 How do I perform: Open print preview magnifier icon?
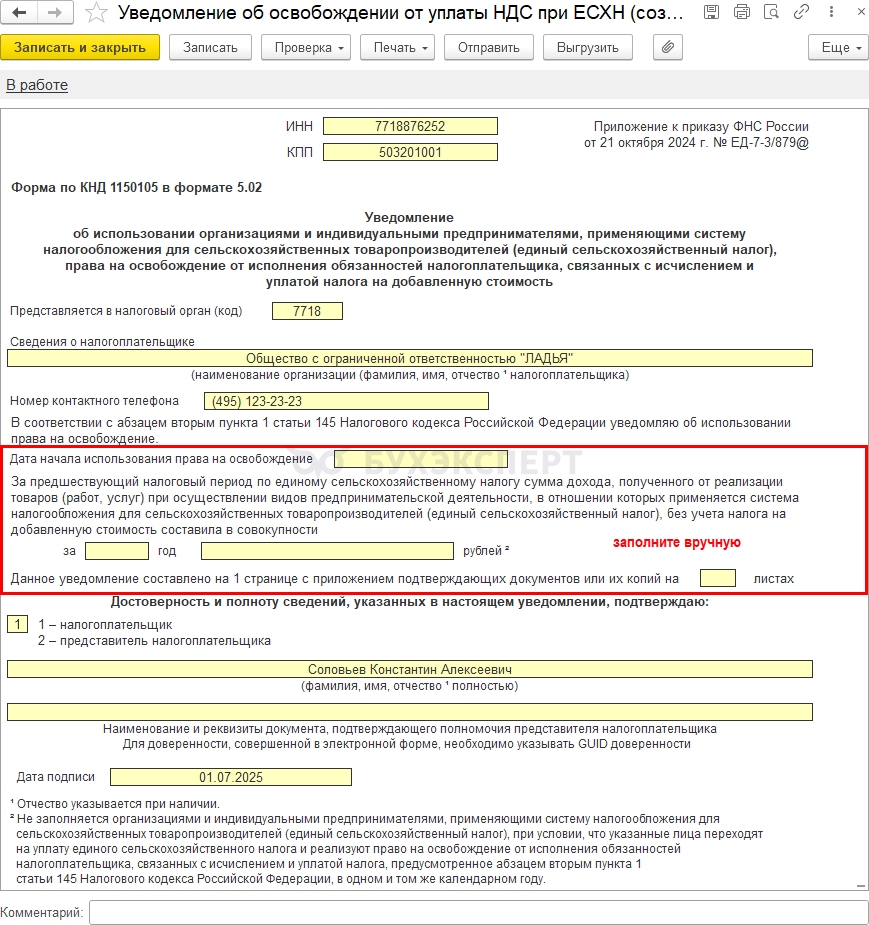pyautogui.click(x=771, y=12)
